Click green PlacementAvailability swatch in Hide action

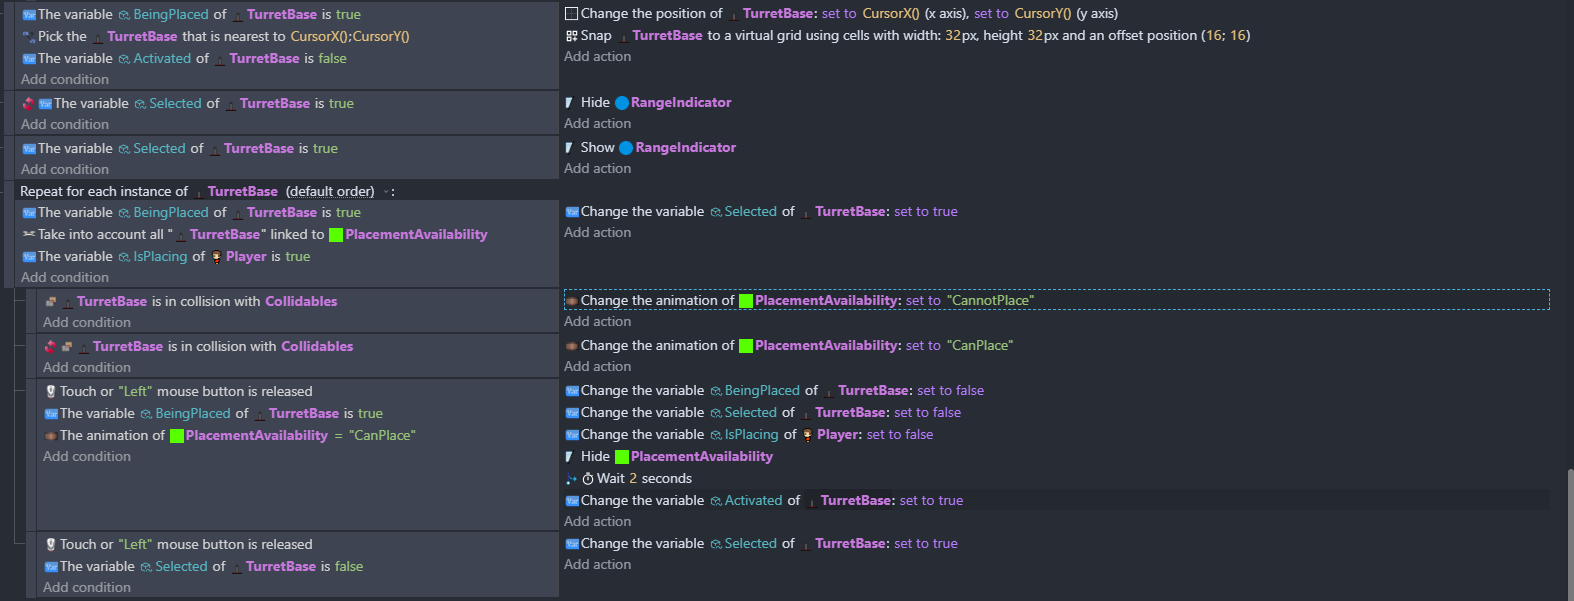coord(621,457)
